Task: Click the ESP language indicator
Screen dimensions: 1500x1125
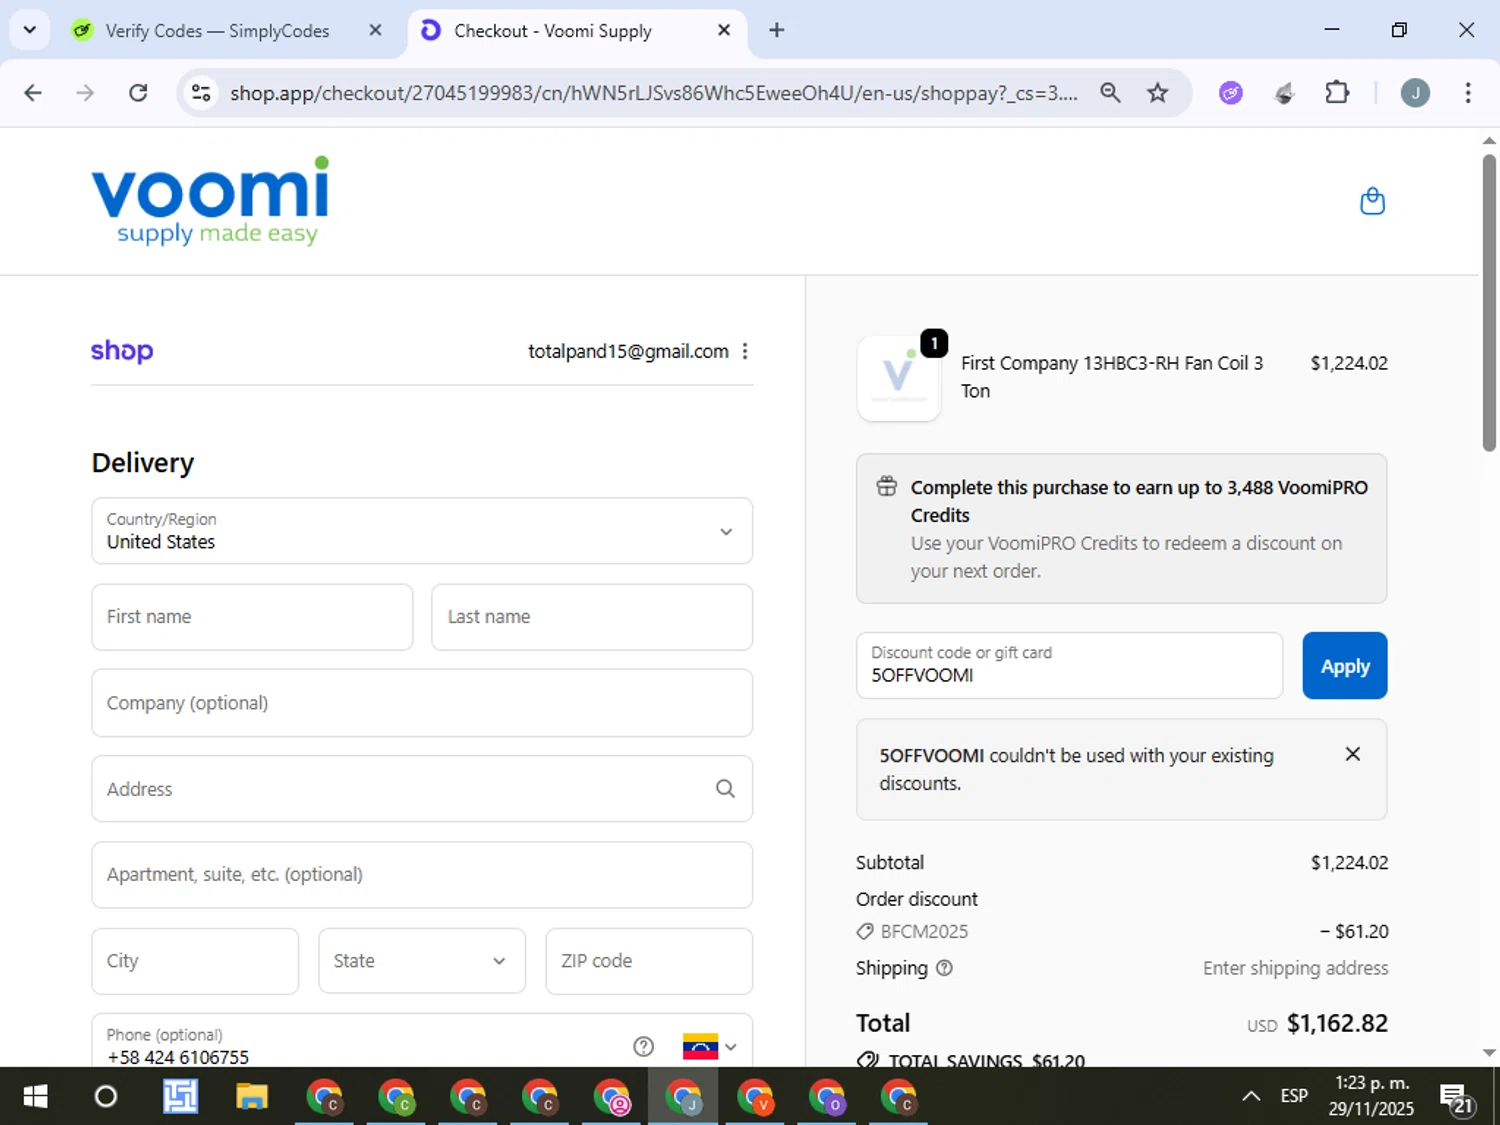Action: tap(1294, 1096)
